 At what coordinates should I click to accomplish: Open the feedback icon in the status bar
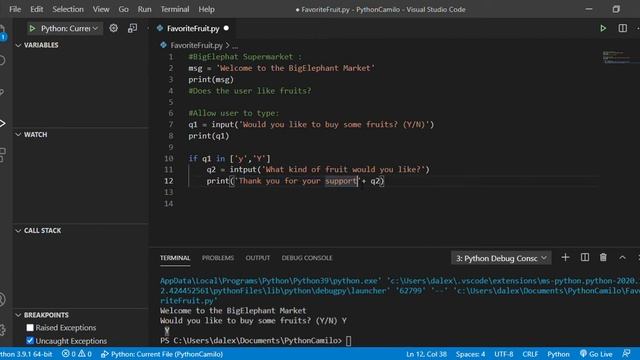[626, 354]
